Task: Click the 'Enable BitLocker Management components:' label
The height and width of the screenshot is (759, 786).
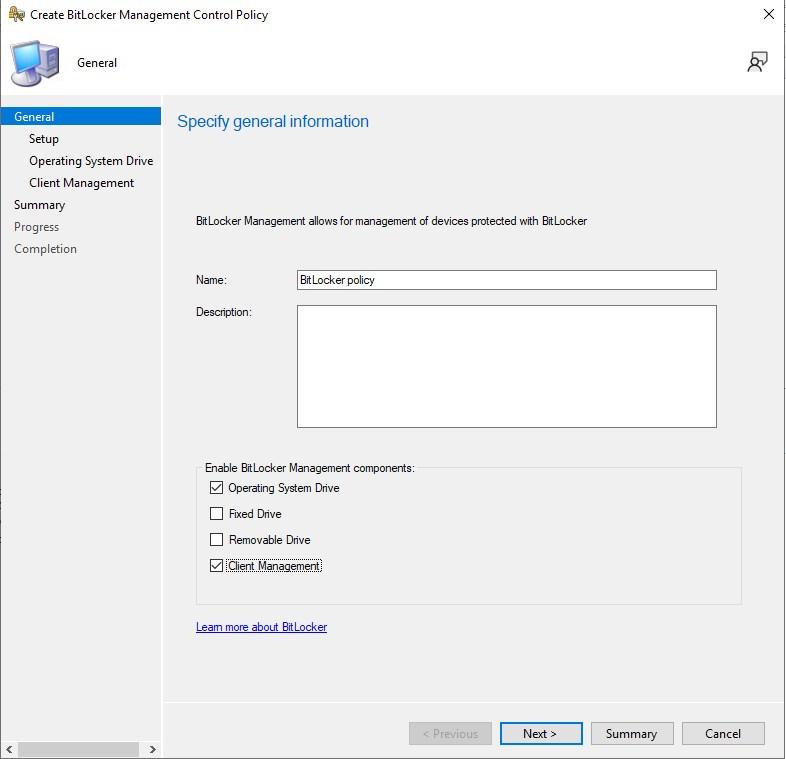Action: click(310, 468)
